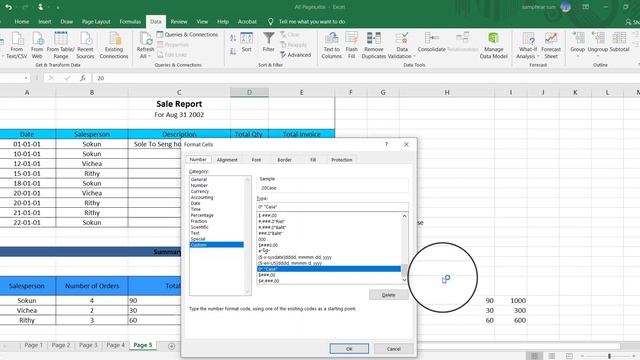Click Cancel in Format Cells
Screen dimensions: 640x360
pyautogui.click(x=393, y=349)
